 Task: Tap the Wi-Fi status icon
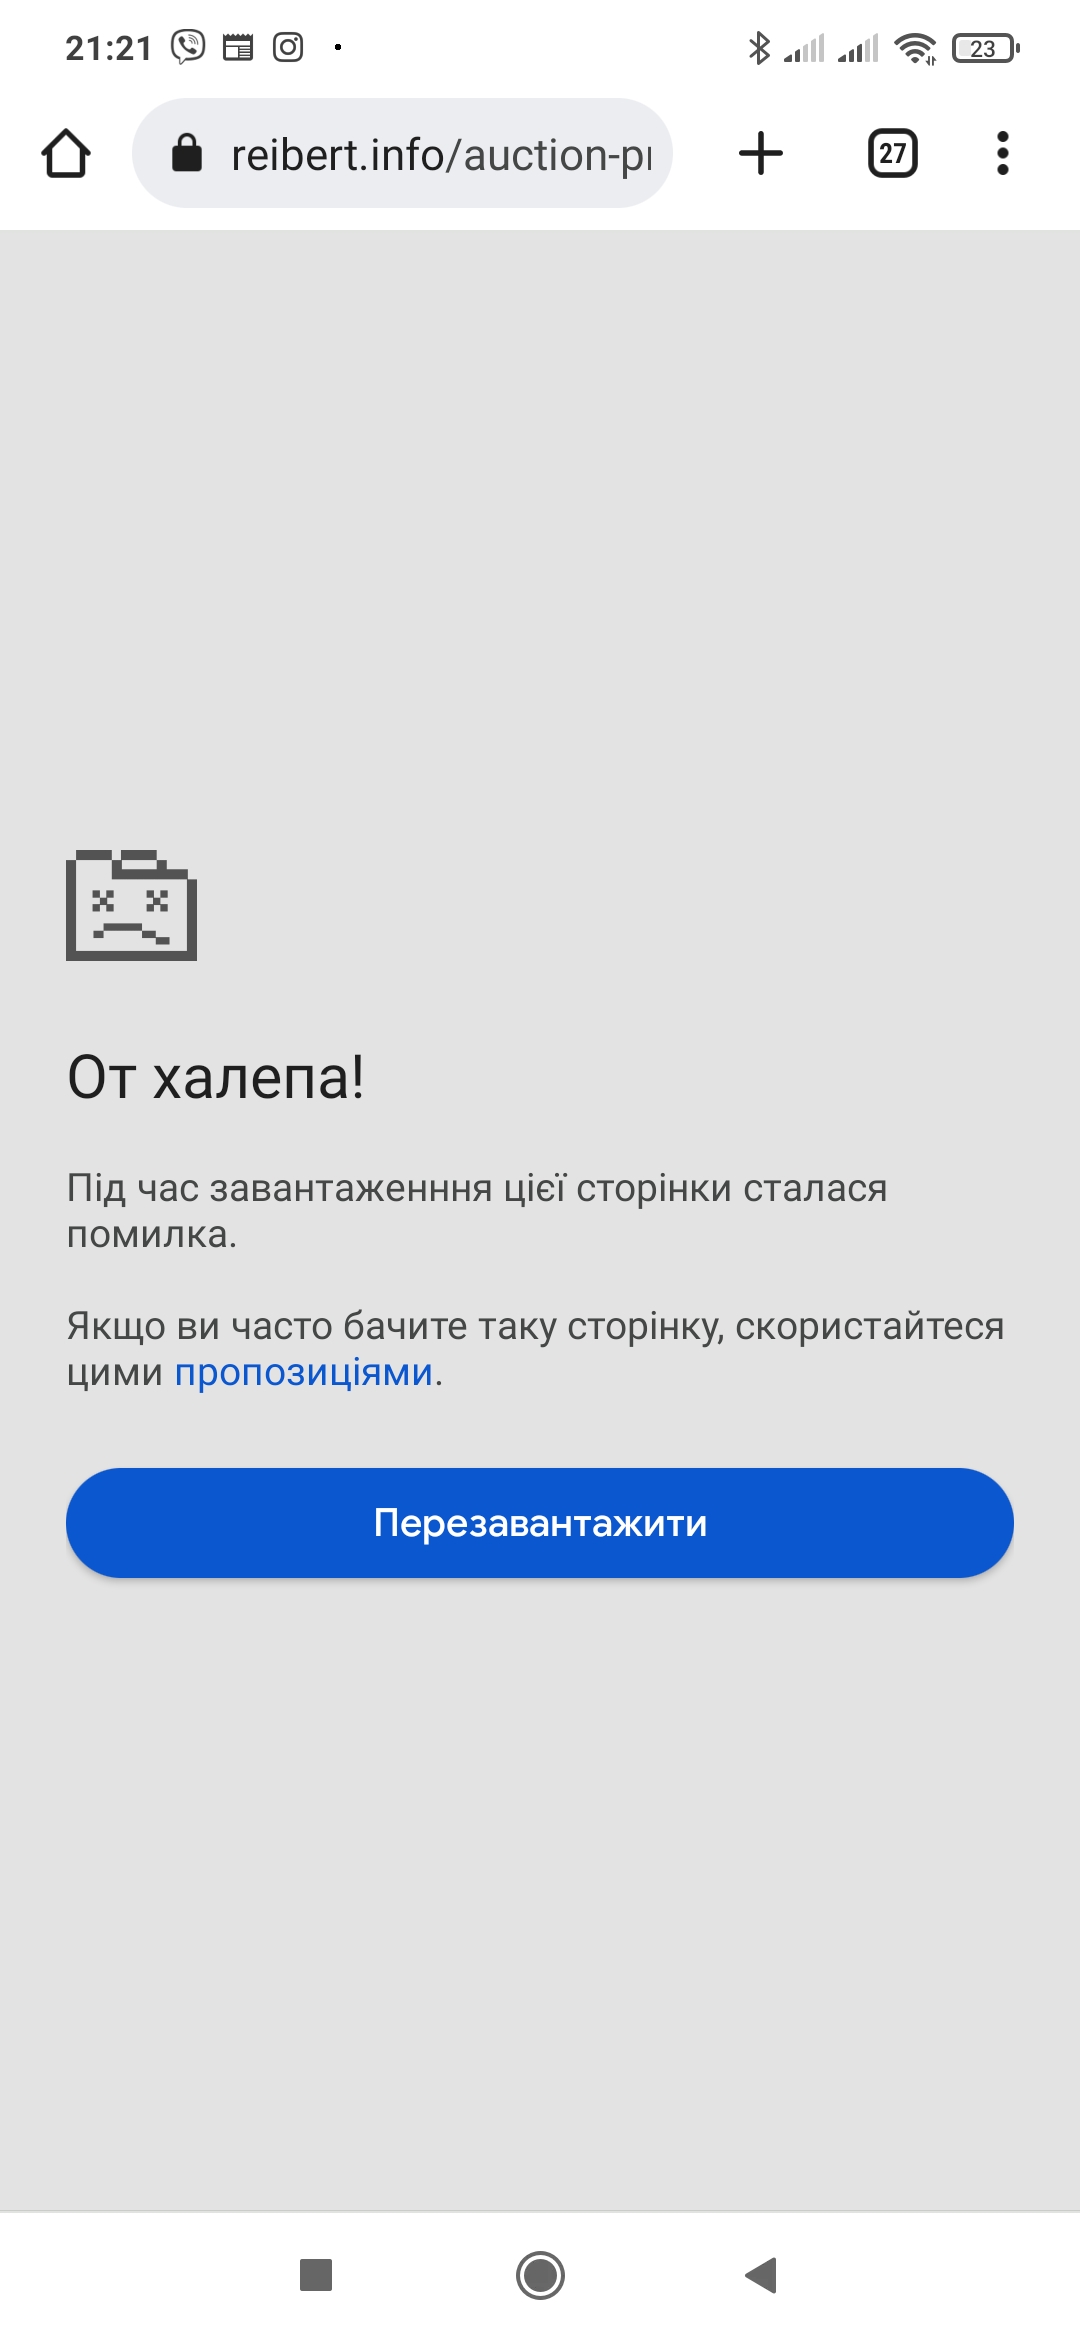[x=915, y=48]
